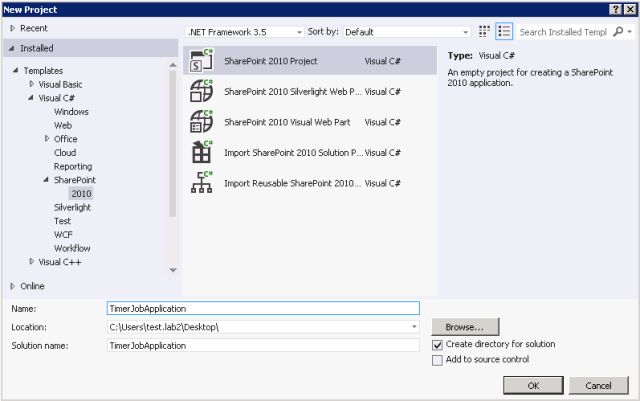The height and width of the screenshot is (401, 640).
Task: Collapse the Visual C# node
Action: (31, 98)
